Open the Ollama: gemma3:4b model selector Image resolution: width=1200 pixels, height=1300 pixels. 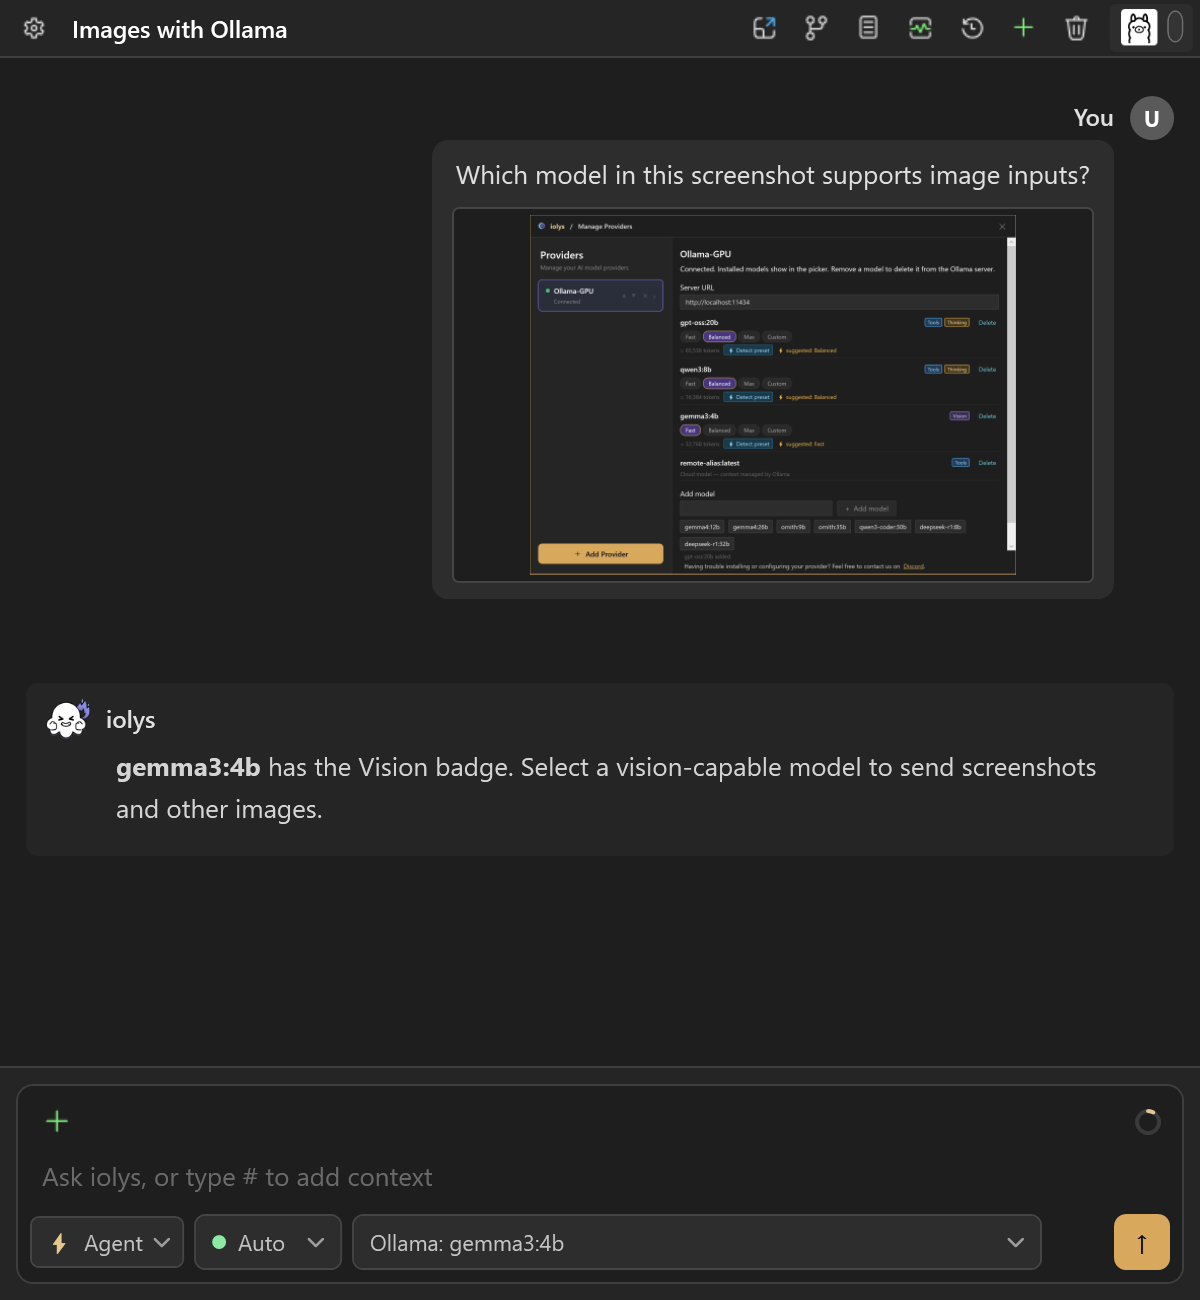pyautogui.click(x=697, y=1243)
